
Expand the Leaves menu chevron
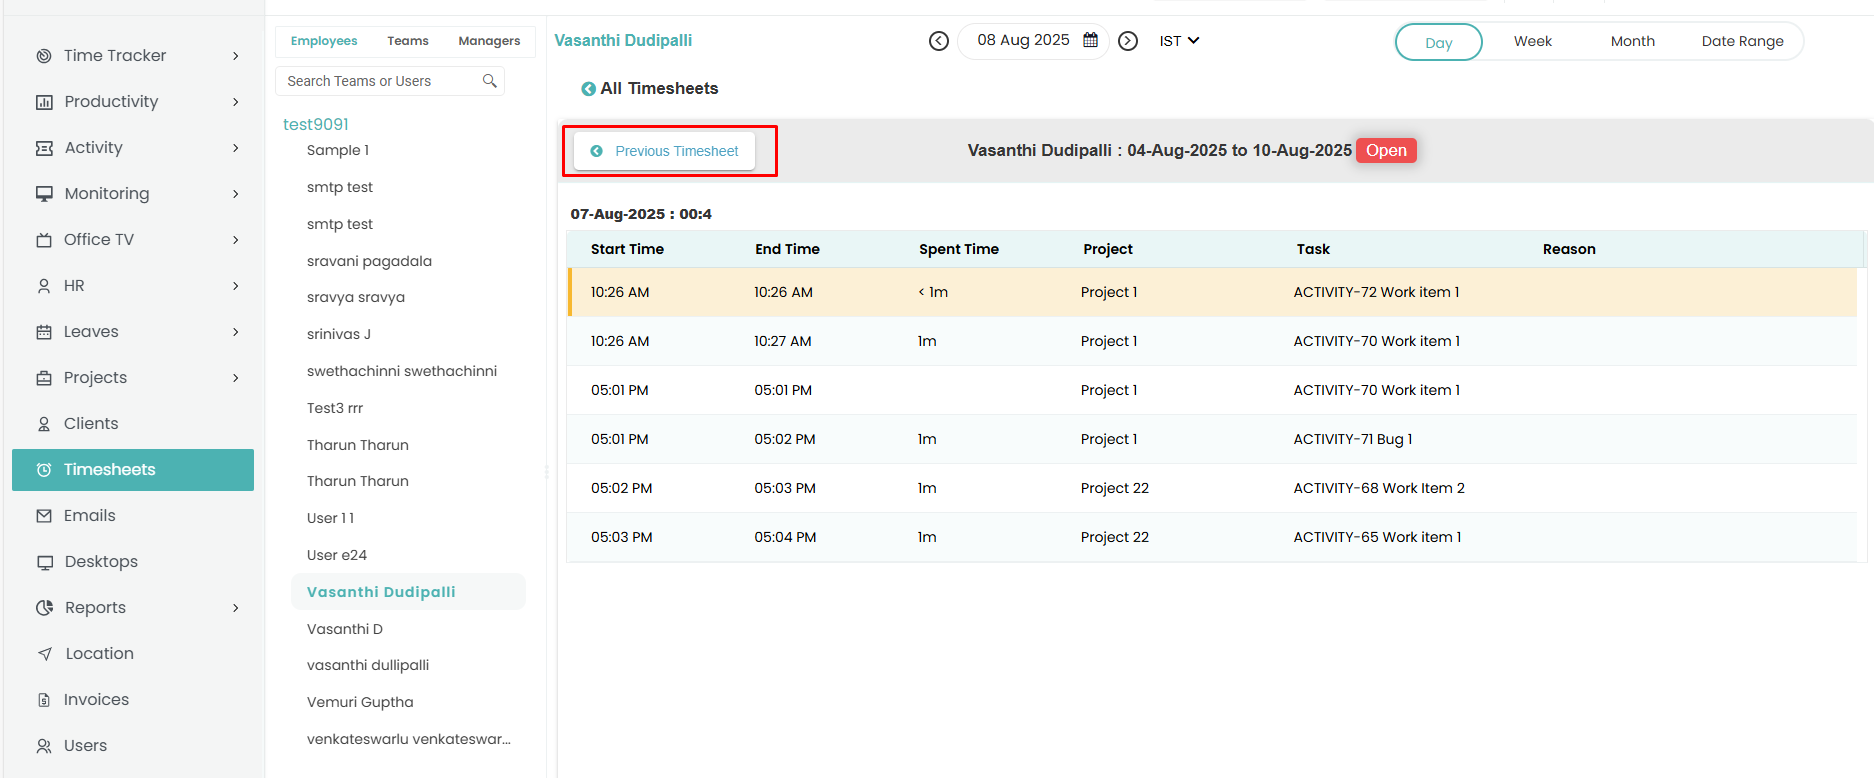pyautogui.click(x=236, y=332)
